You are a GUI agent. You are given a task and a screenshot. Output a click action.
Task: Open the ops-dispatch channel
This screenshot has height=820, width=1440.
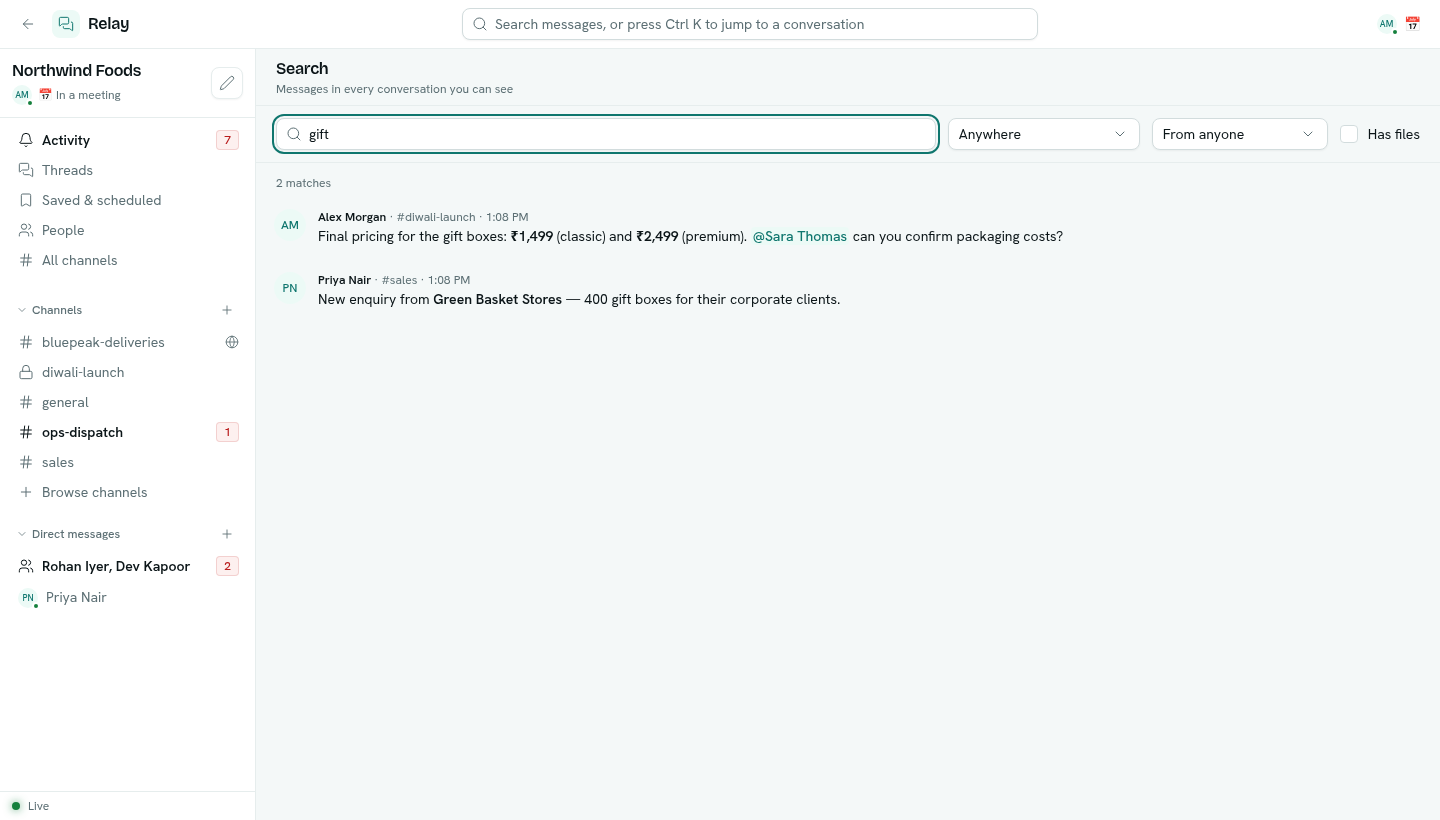click(128, 432)
